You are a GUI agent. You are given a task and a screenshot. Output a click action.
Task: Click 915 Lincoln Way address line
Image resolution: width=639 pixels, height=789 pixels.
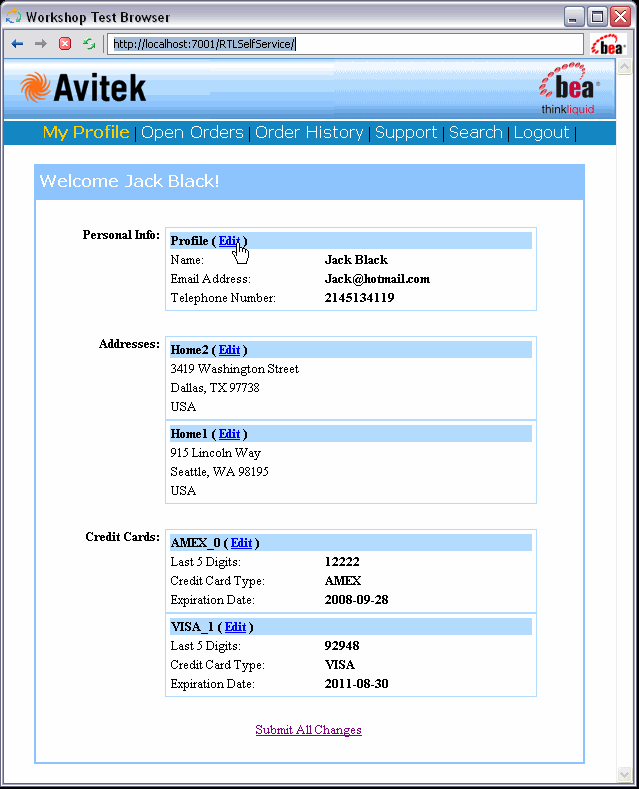click(x=215, y=453)
